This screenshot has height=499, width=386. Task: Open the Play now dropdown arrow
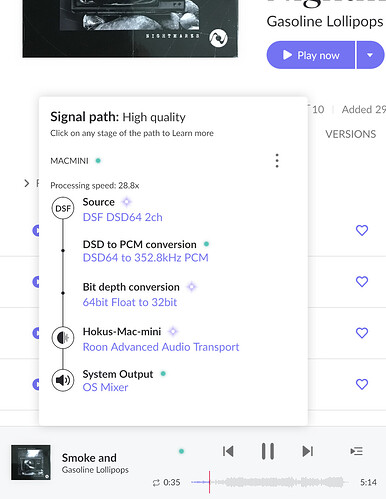[x=370, y=55]
